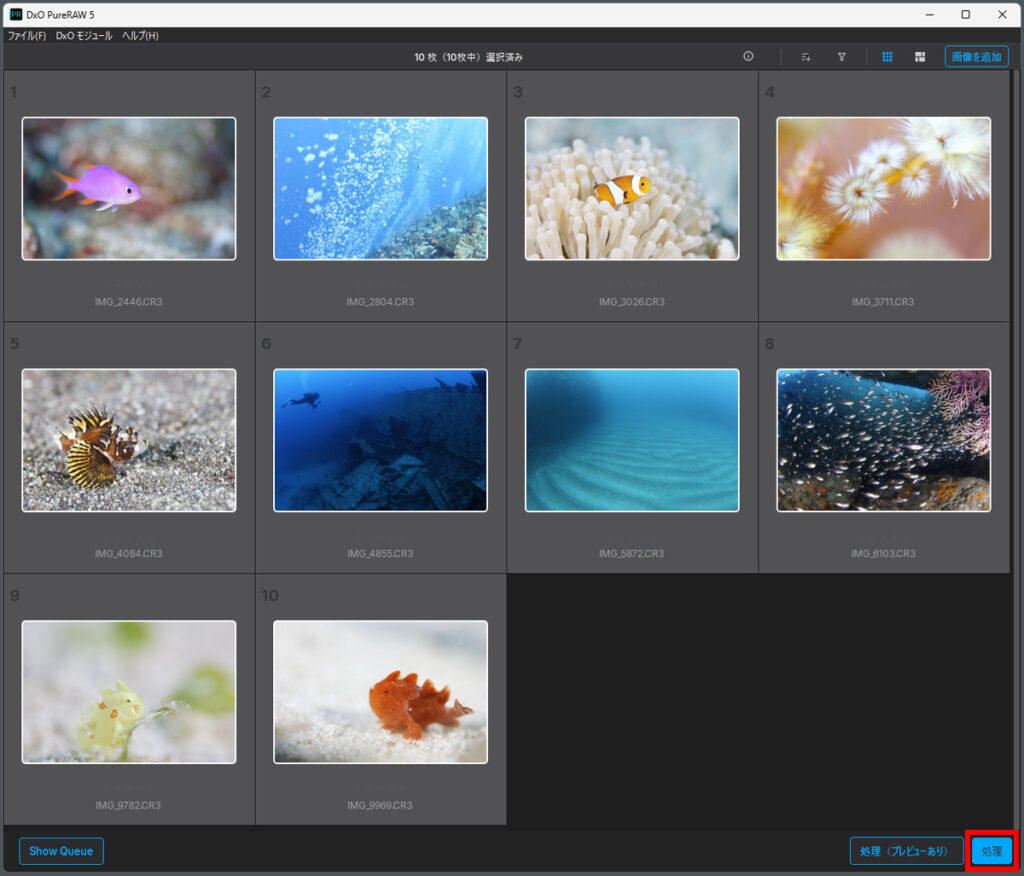The image size is (1024, 876).
Task: Click the file name IMG_9969.CR3
Action: tap(380, 805)
